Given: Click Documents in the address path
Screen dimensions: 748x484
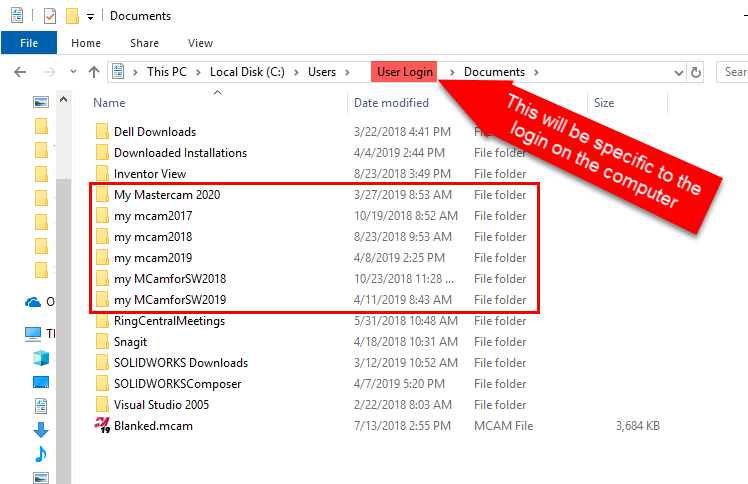Looking at the screenshot, I should point(494,72).
